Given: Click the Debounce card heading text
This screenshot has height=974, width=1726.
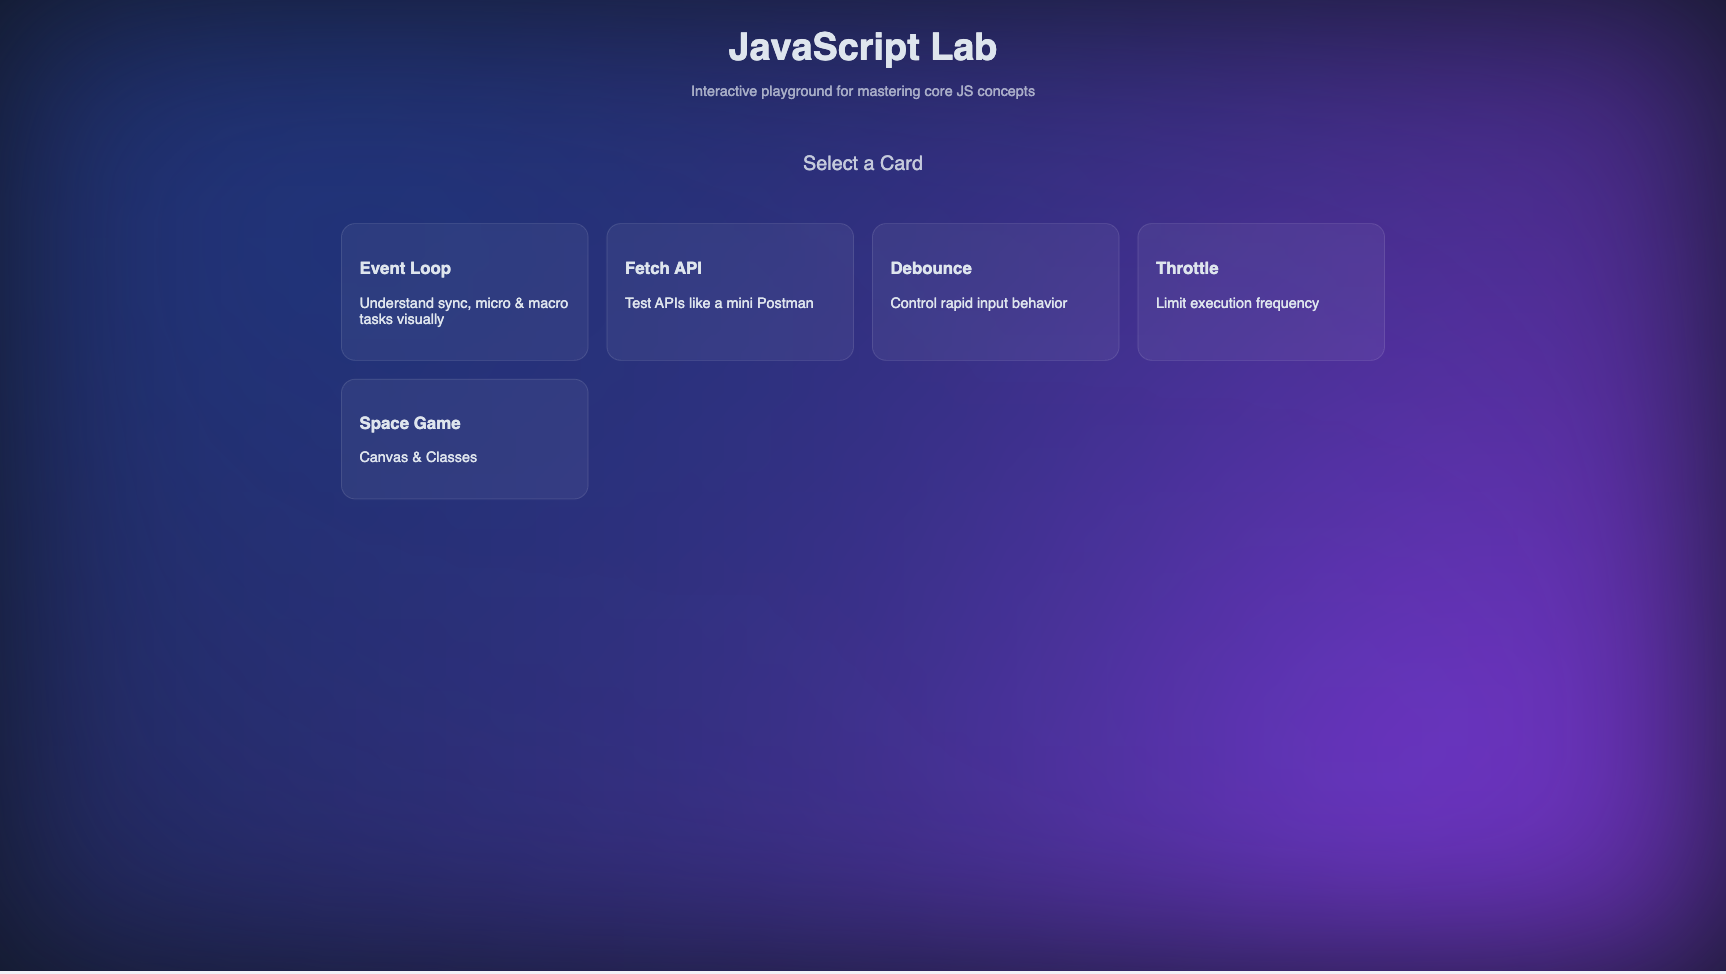Looking at the screenshot, I should tap(931, 268).
